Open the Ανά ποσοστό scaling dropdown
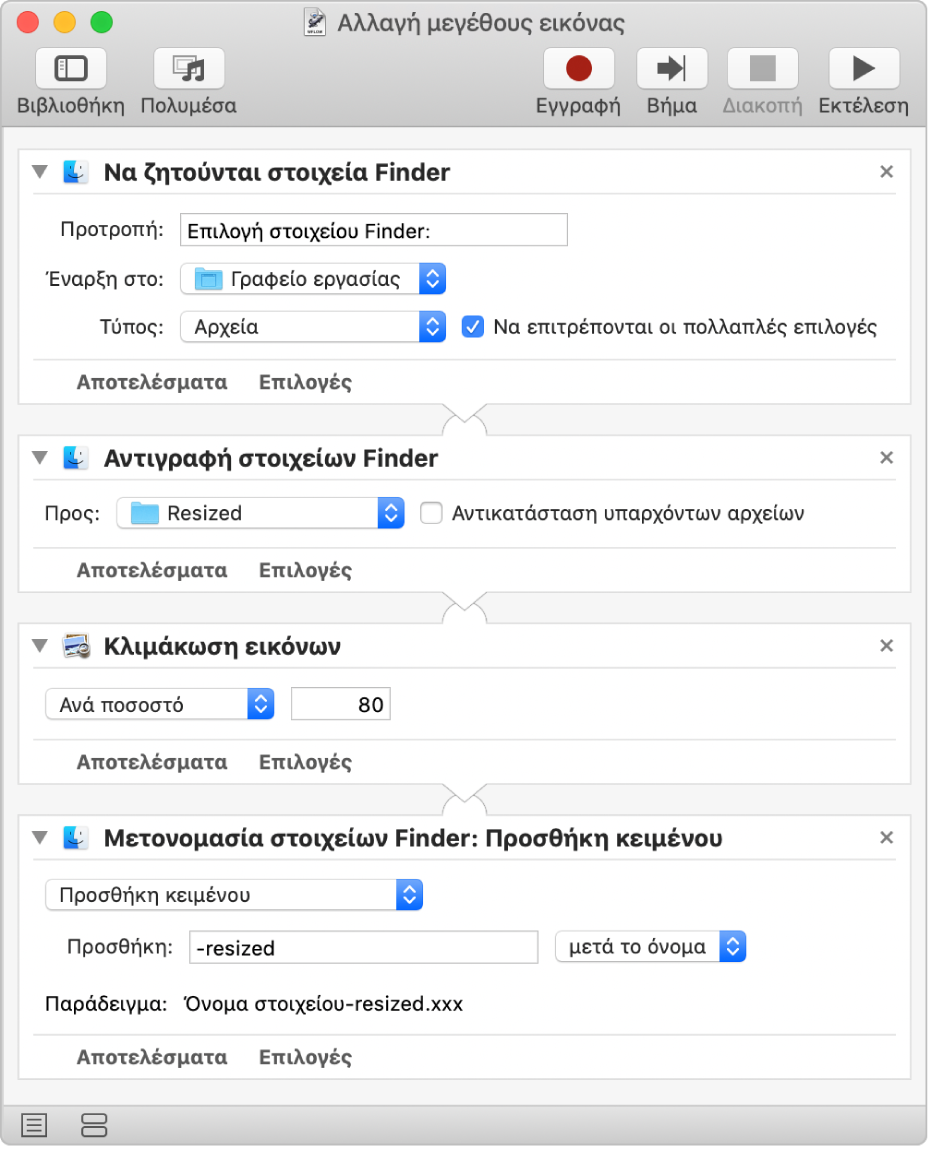The width and height of the screenshot is (931, 1149). 160,705
